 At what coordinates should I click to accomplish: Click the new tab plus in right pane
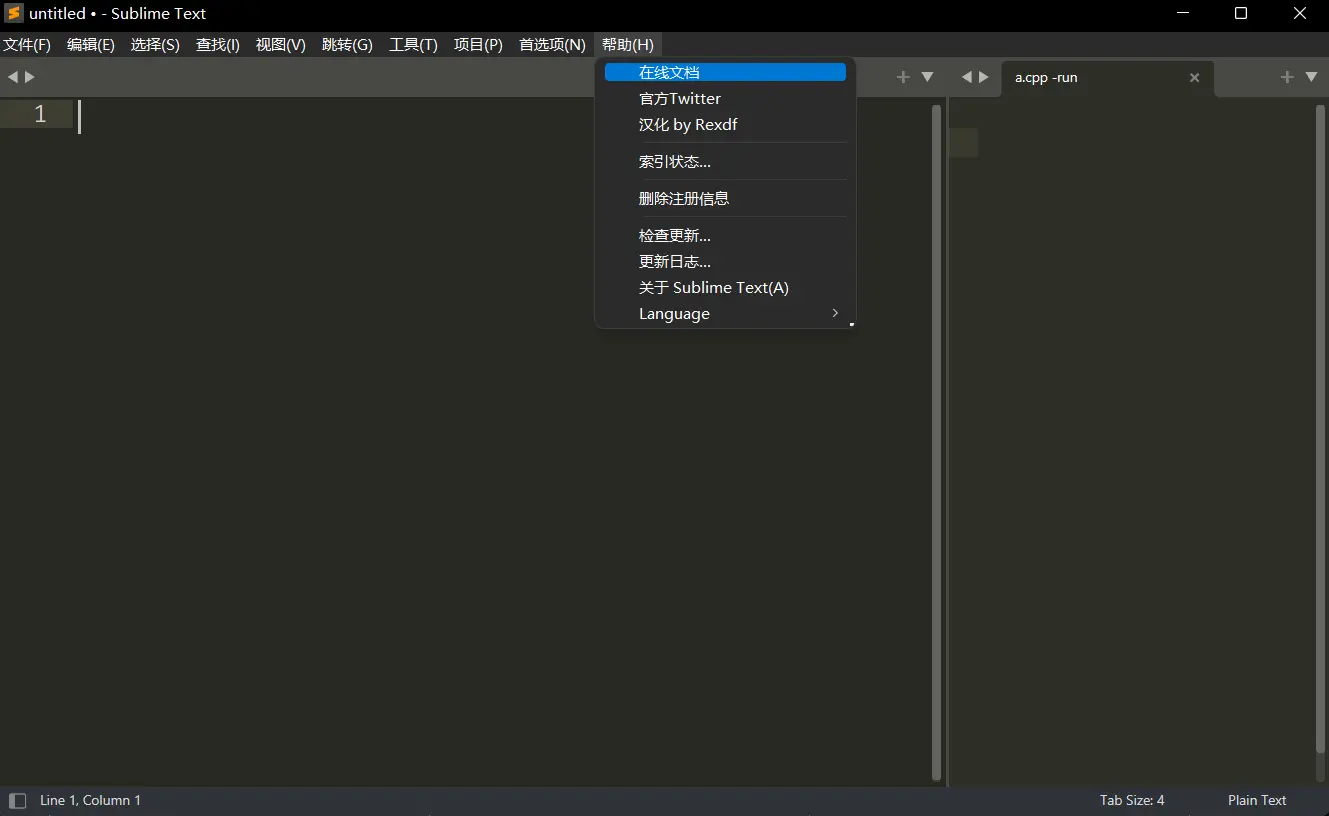pos(1287,77)
